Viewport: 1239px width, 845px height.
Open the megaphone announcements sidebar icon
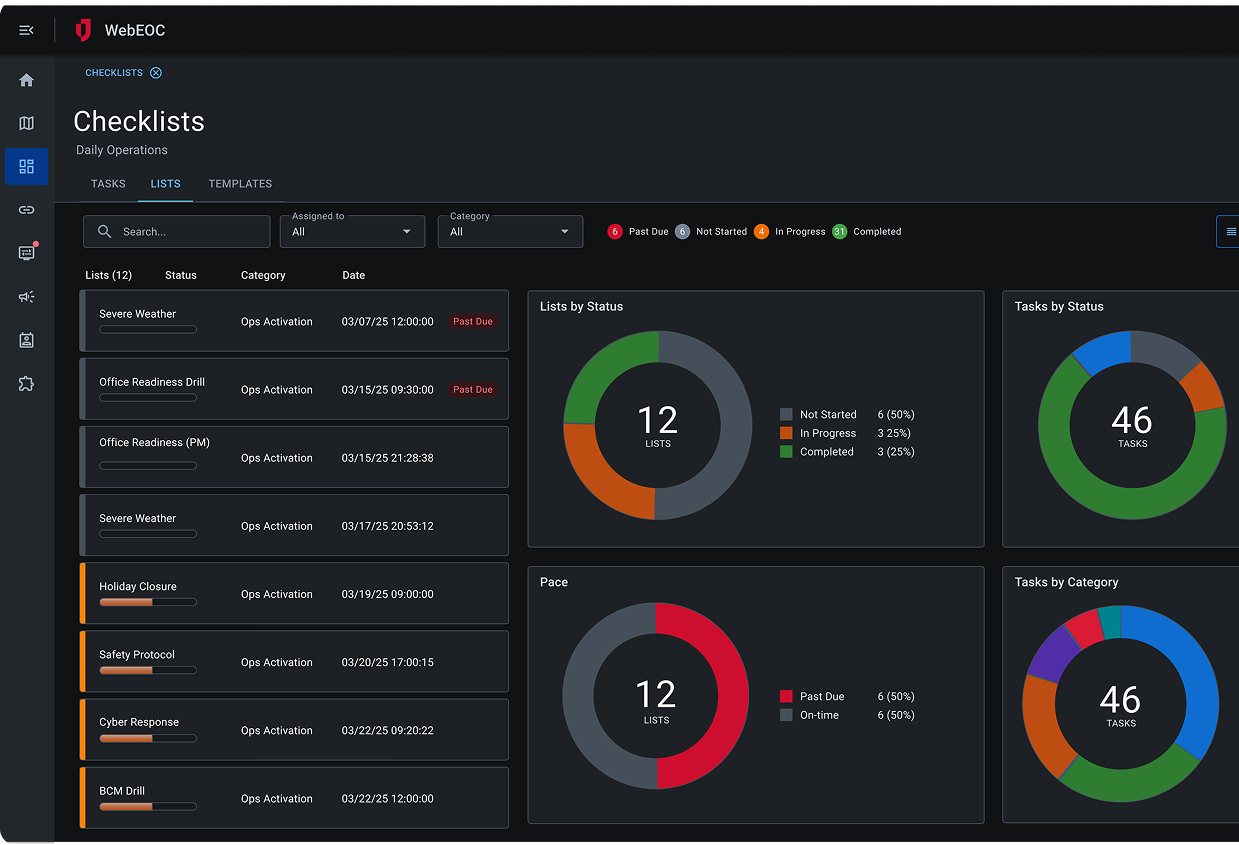(x=26, y=297)
